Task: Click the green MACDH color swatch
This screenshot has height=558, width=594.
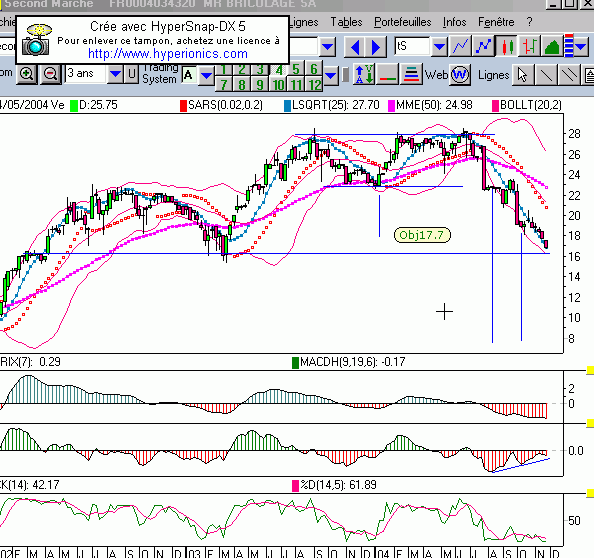Action: click(x=295, y=363)
